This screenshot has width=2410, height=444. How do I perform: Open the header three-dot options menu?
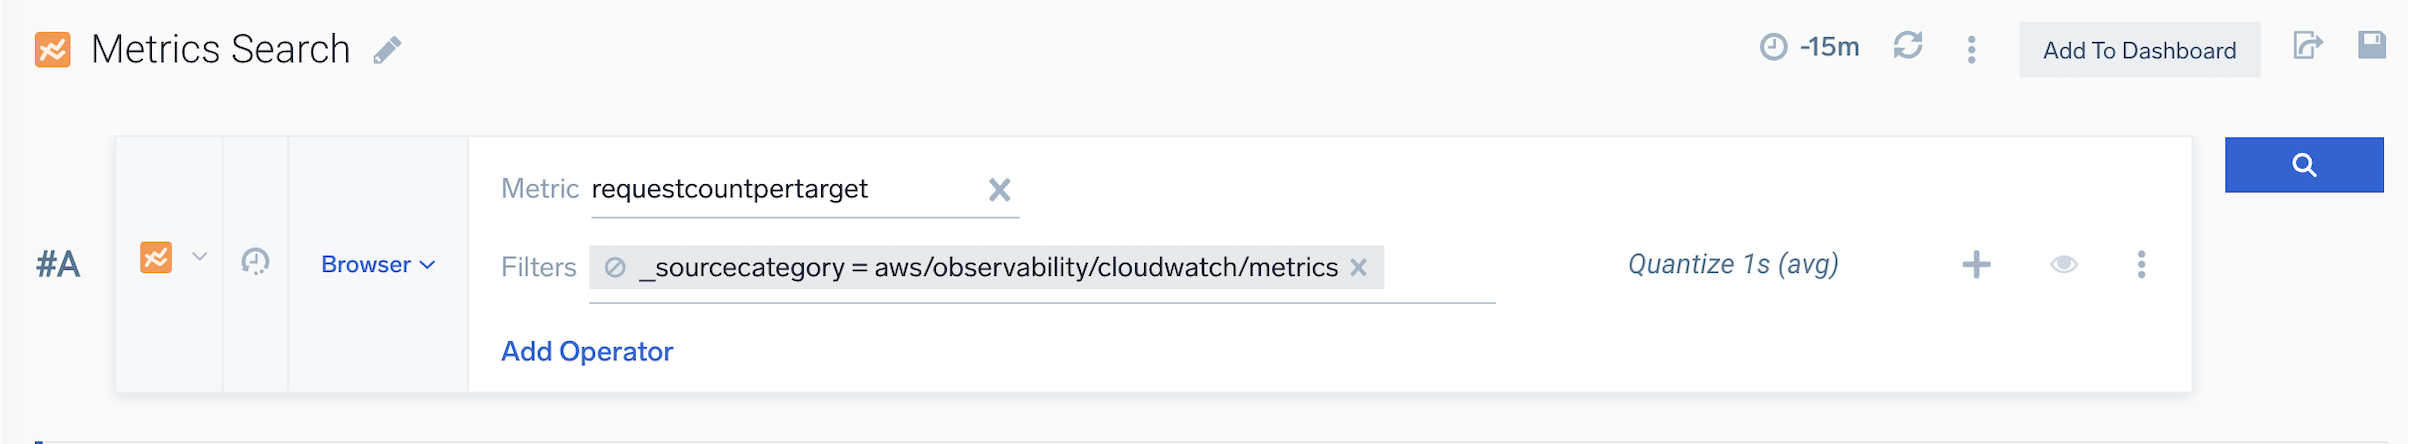(x=1971, y=50)
